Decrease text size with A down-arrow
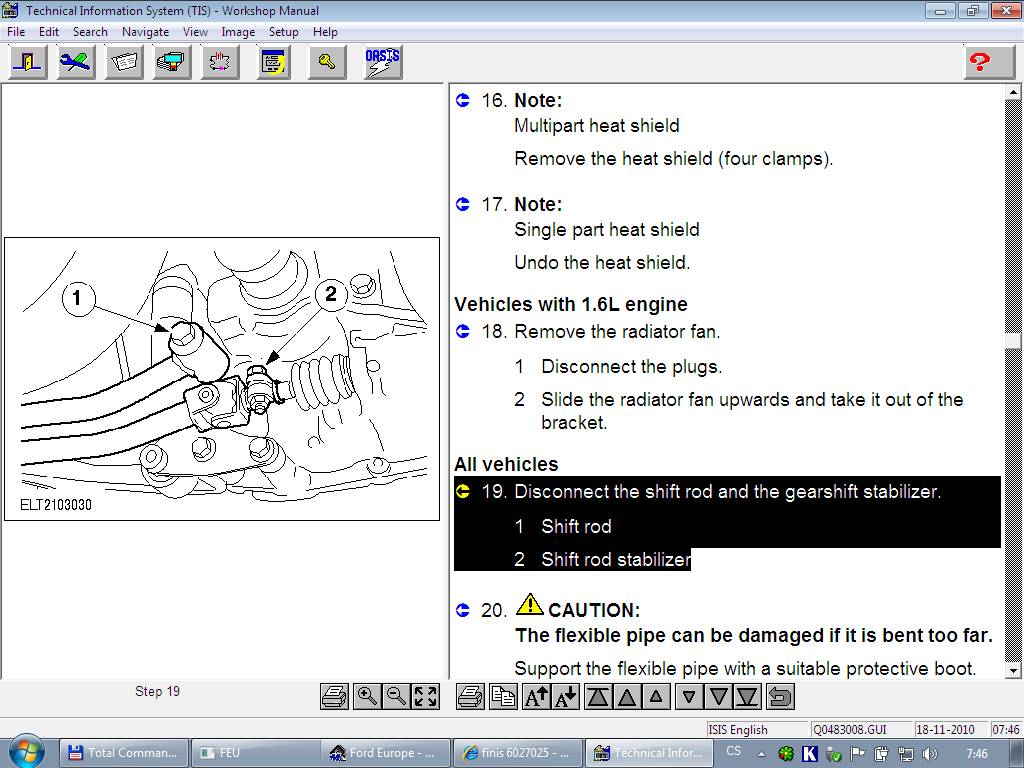1024x768 pixels. (x=566, y=696)
